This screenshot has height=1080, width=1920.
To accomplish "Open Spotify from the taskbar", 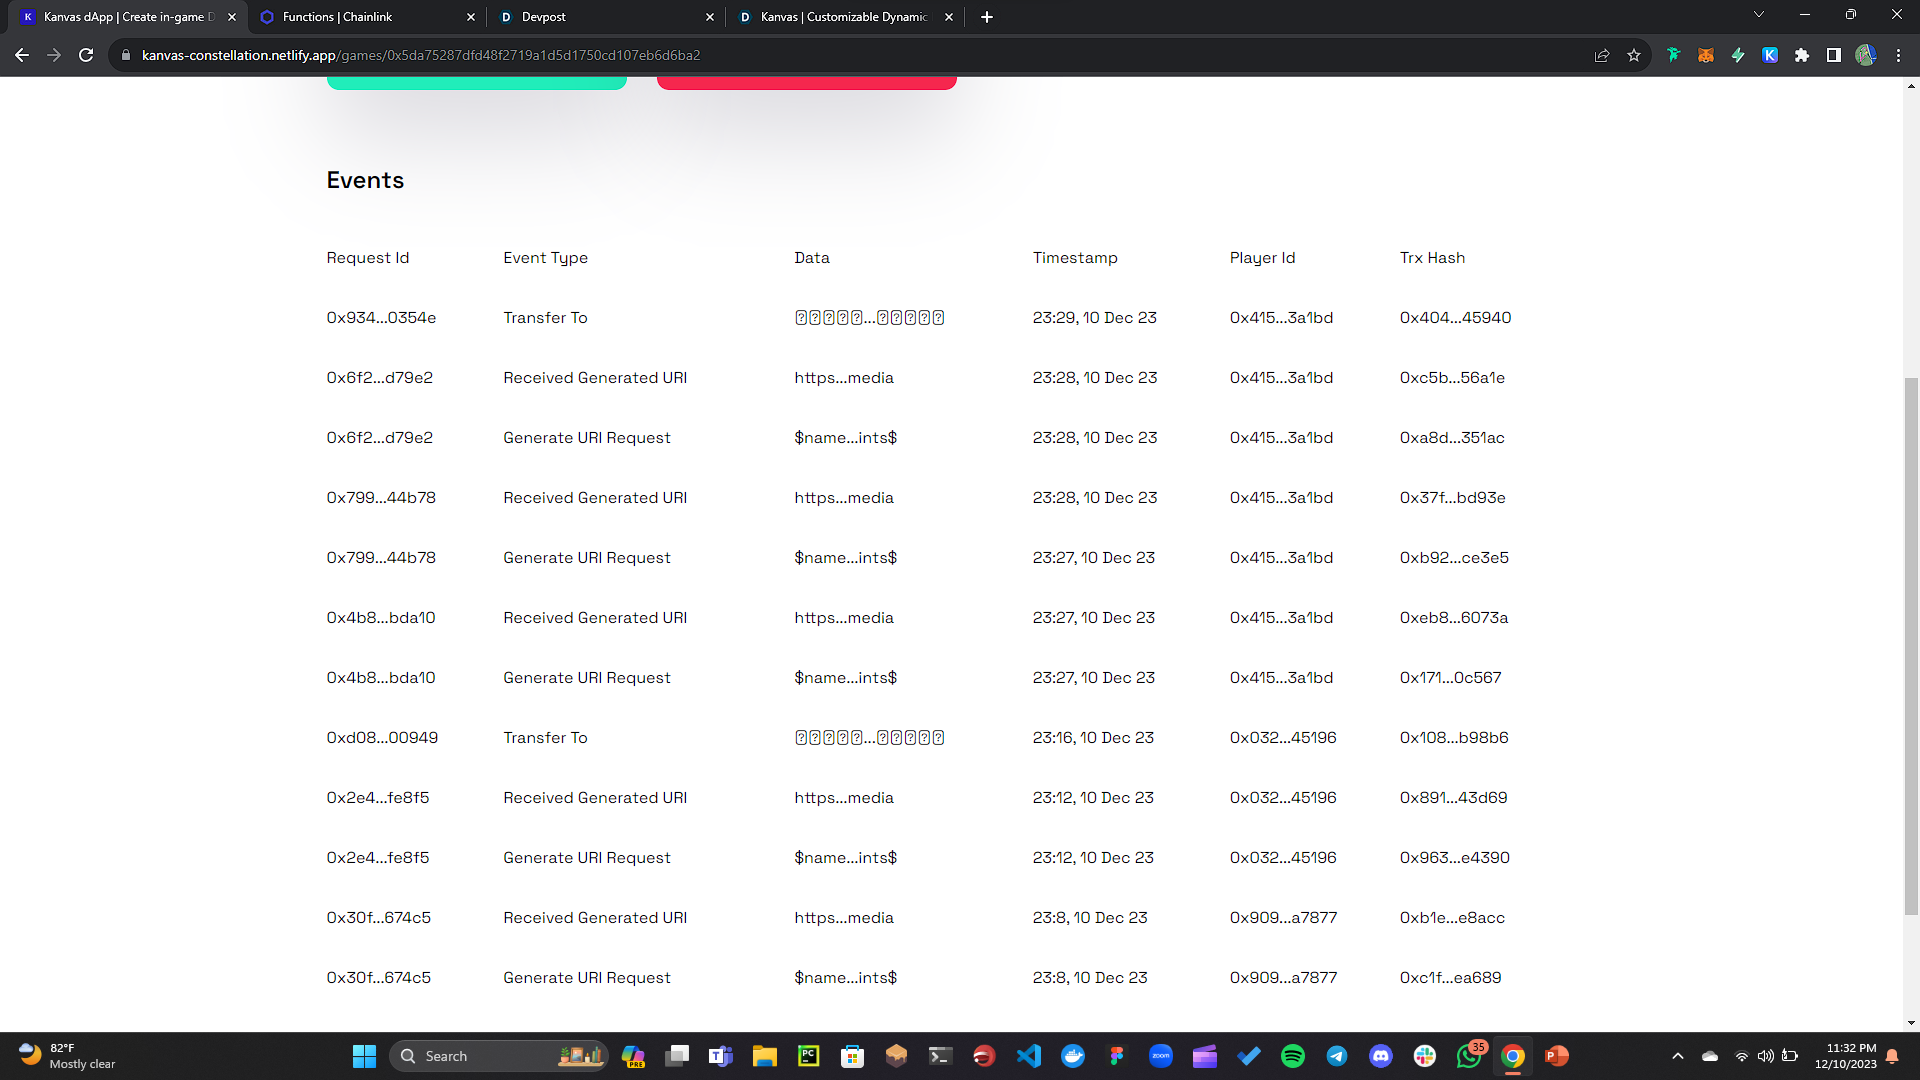I will click(1293, 1056).
